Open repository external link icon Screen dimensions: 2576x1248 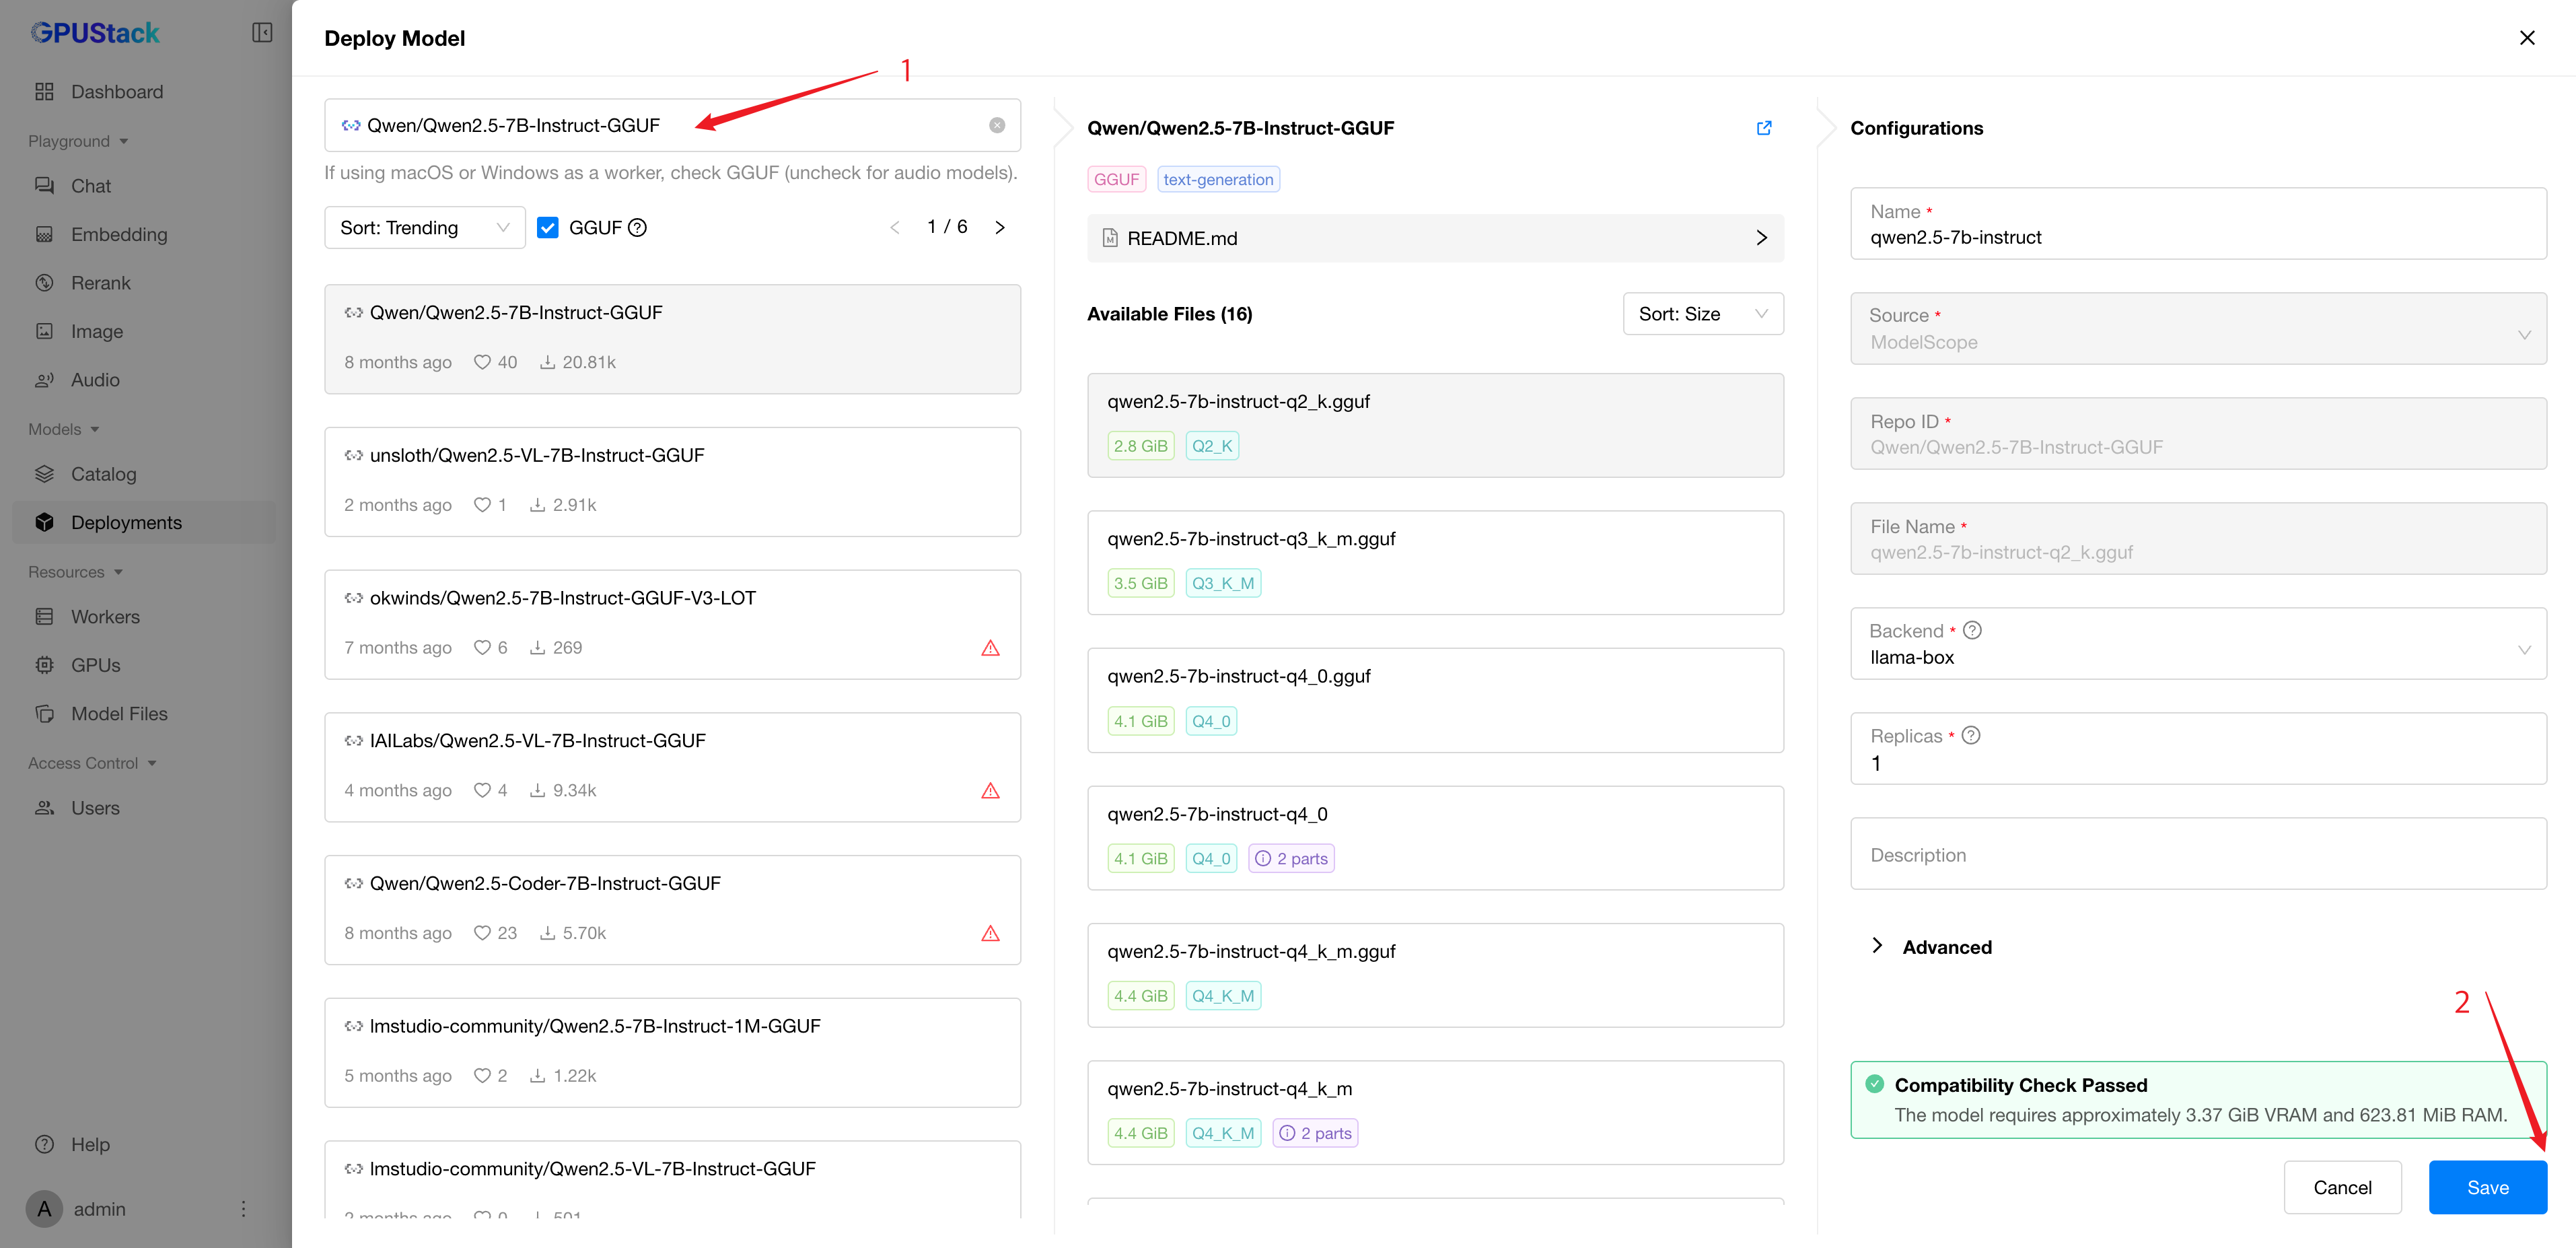tap(1764, 128)
